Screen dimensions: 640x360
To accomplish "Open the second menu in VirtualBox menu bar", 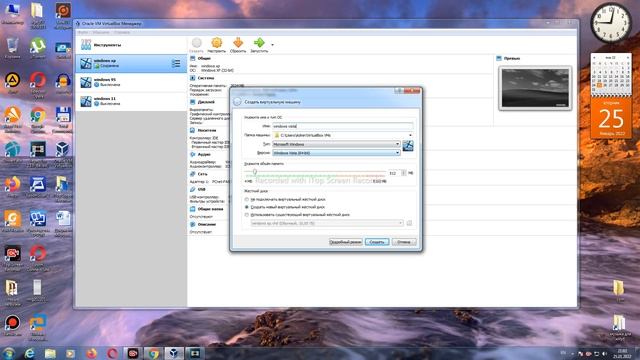I will pyautogui.click(x=101, y=32).
